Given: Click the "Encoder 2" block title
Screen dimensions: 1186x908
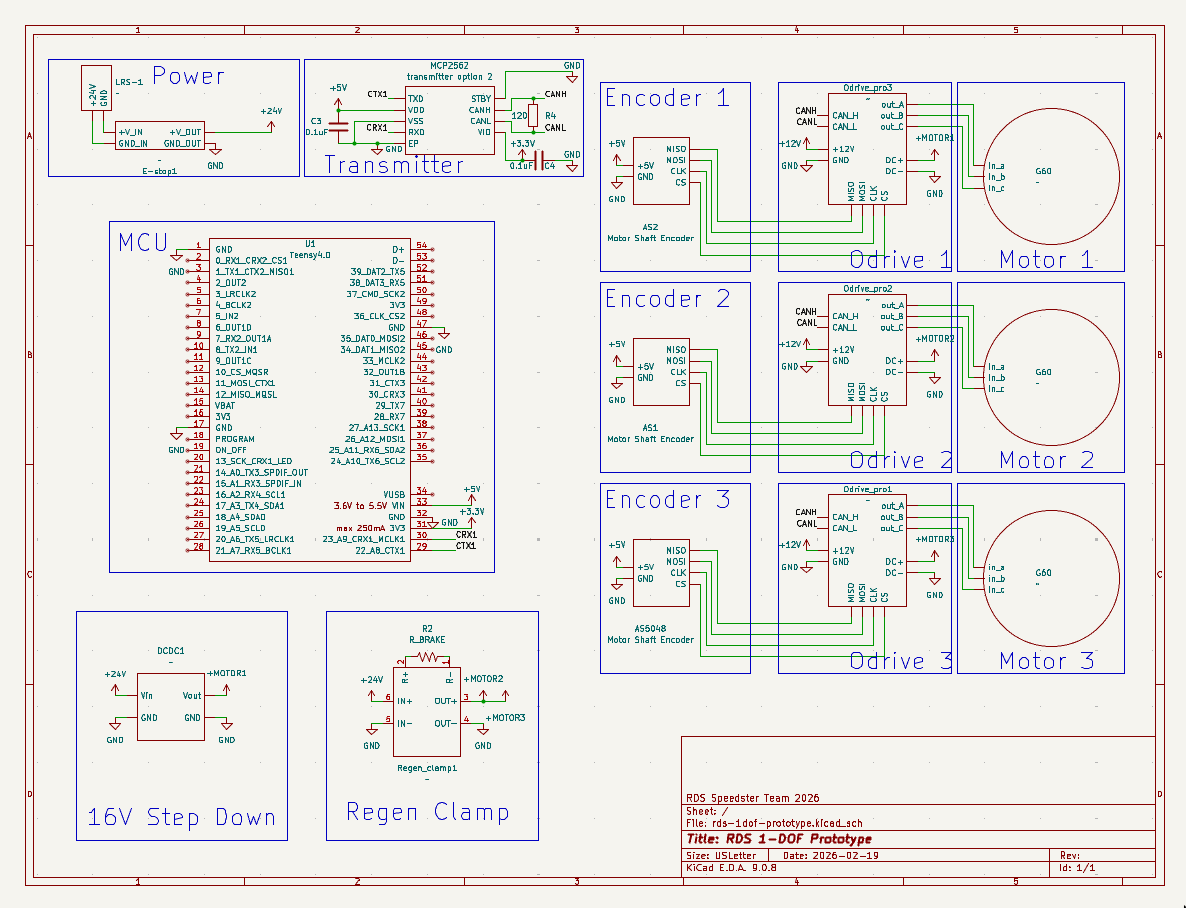Looking at the screenshot, I should tap(667, 299).
